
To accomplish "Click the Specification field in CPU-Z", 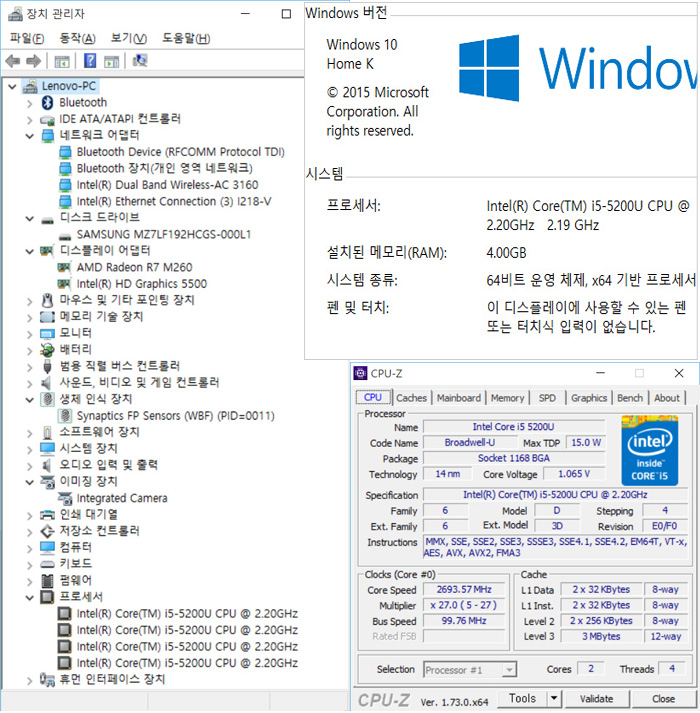I will tap(555, 495).
